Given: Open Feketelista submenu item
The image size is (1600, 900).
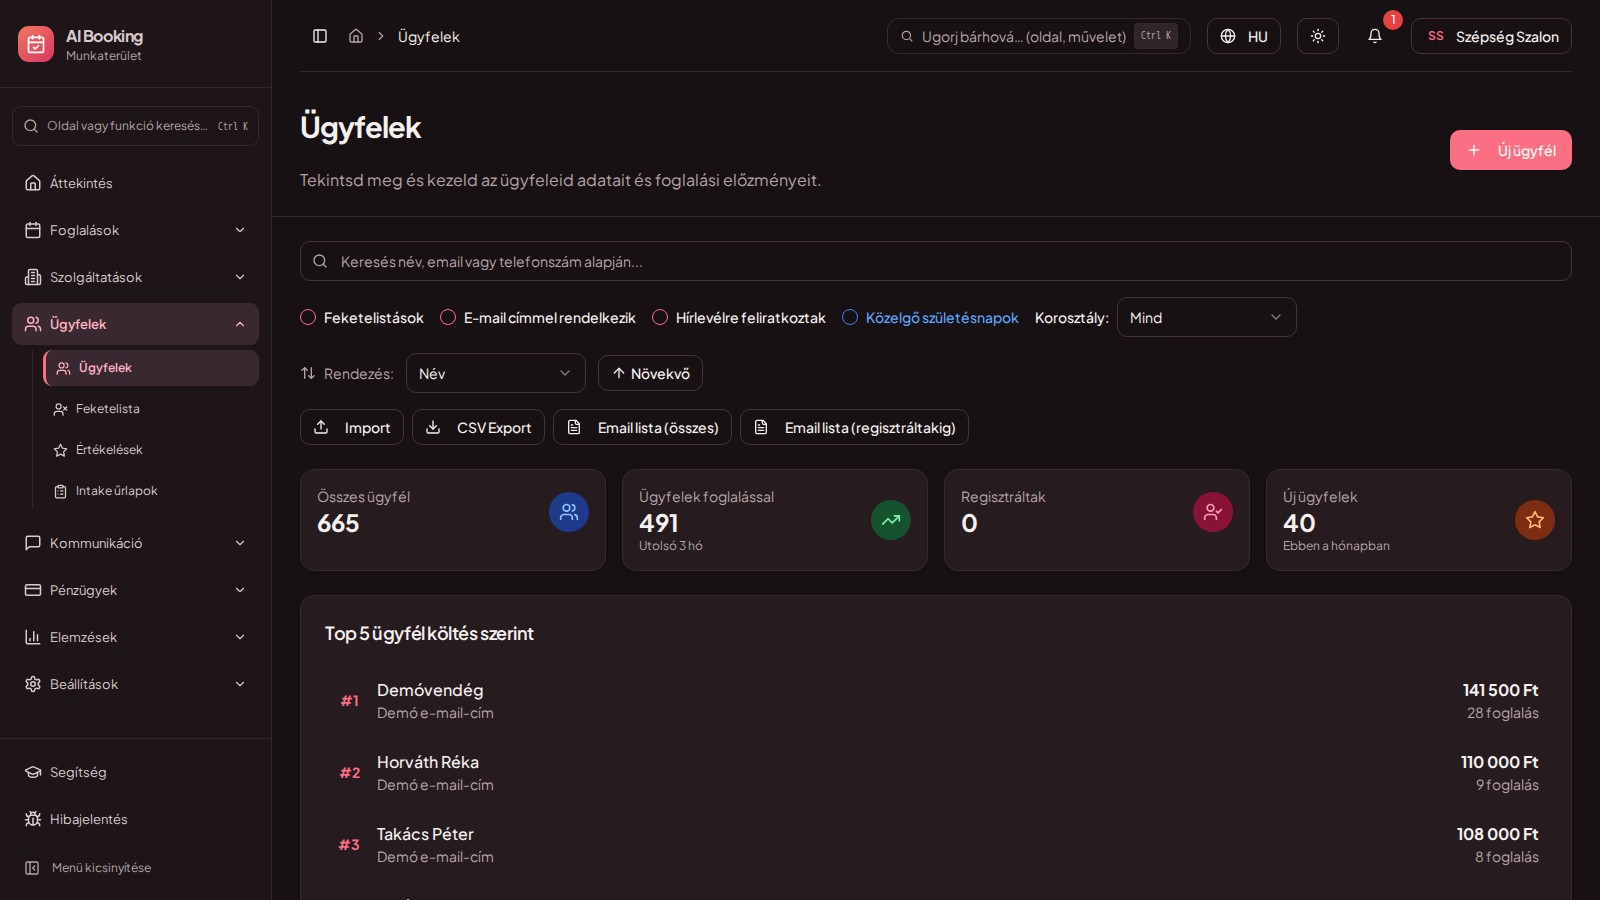Looking at the screenshot, I should click(151, 409).
